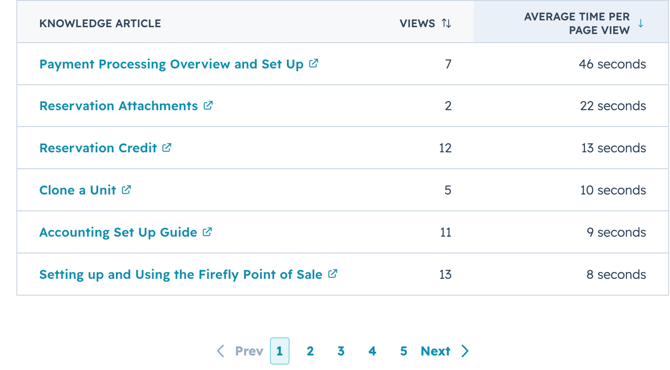Click the previous page chevron arrow
This screenshot has width=670, height=370.
pyautogui.click(x=220, y=351)
